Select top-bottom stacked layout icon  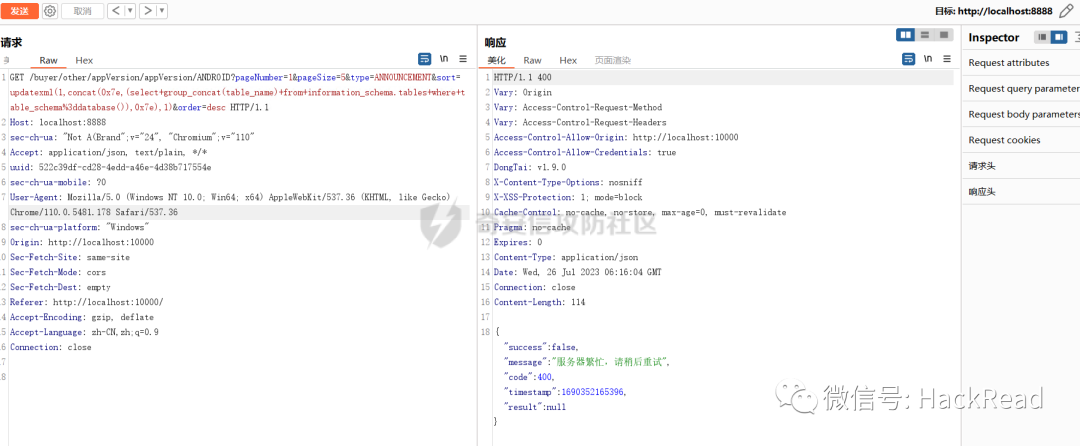tap(924, 34)
